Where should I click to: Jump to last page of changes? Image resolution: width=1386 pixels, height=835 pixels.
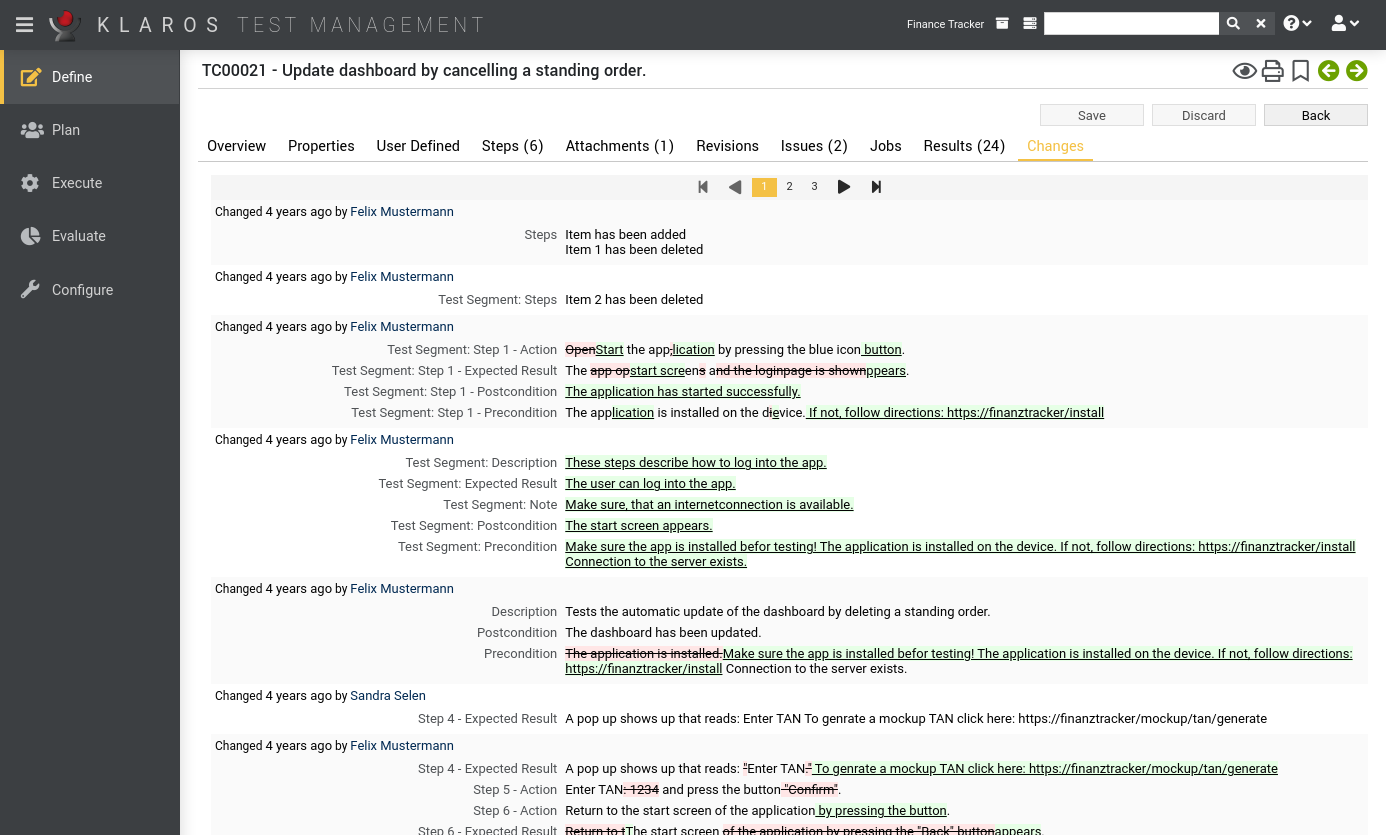(876, 187)
